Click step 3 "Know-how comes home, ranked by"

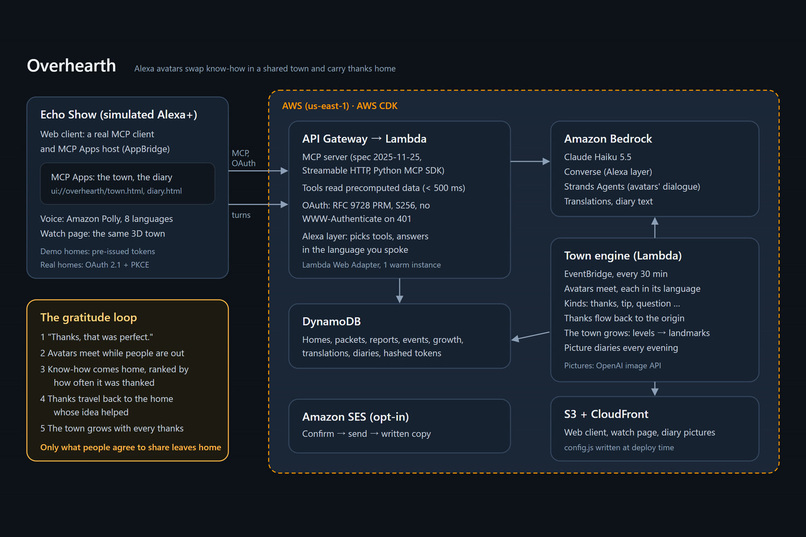coord(114,369)
